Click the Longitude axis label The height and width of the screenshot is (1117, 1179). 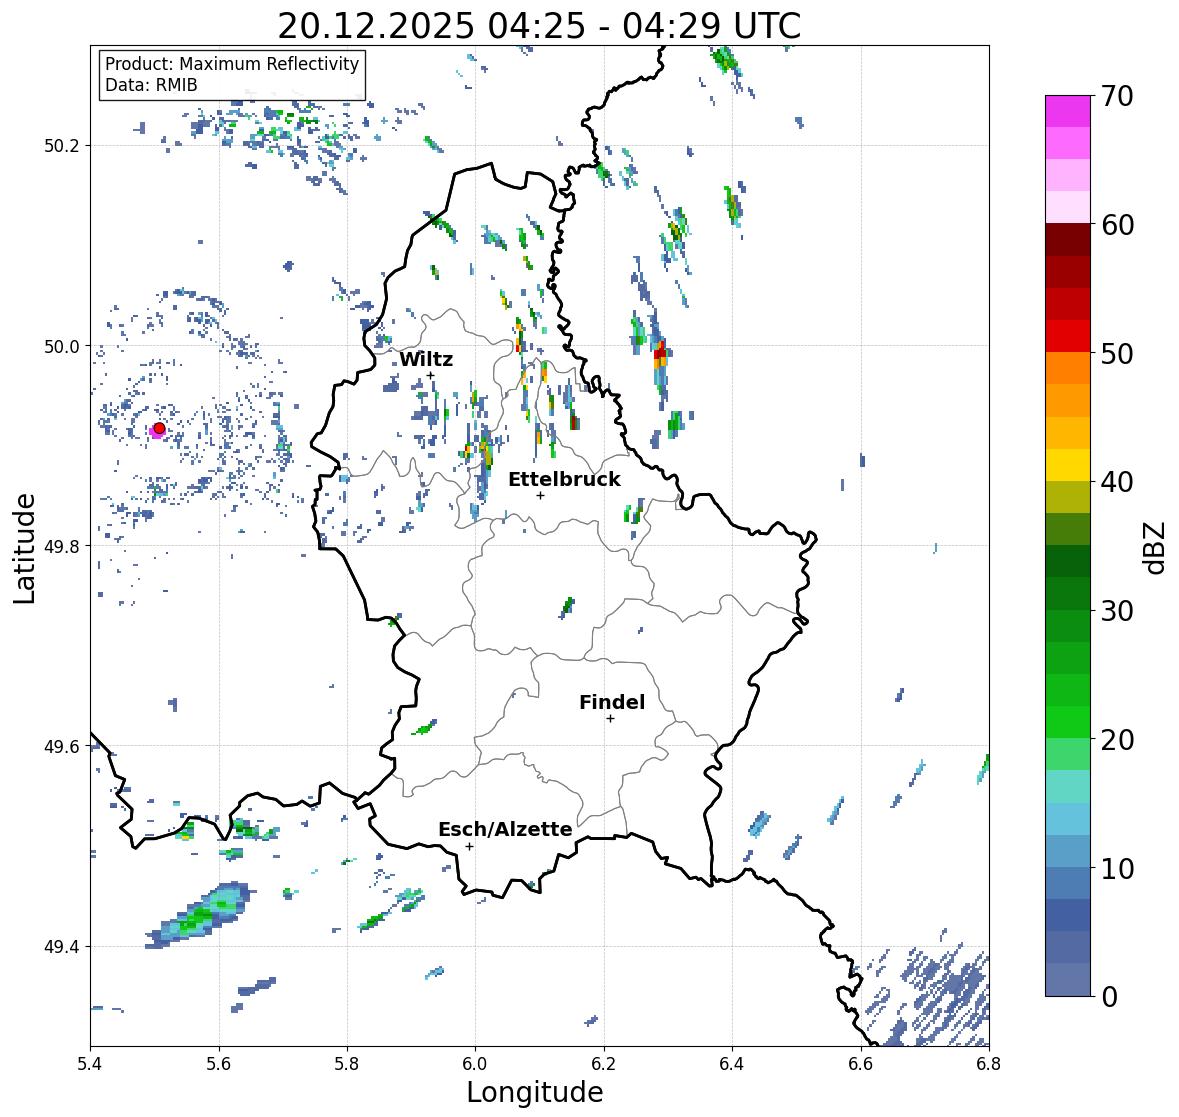pyautogui.click(x=535, y=1092)
